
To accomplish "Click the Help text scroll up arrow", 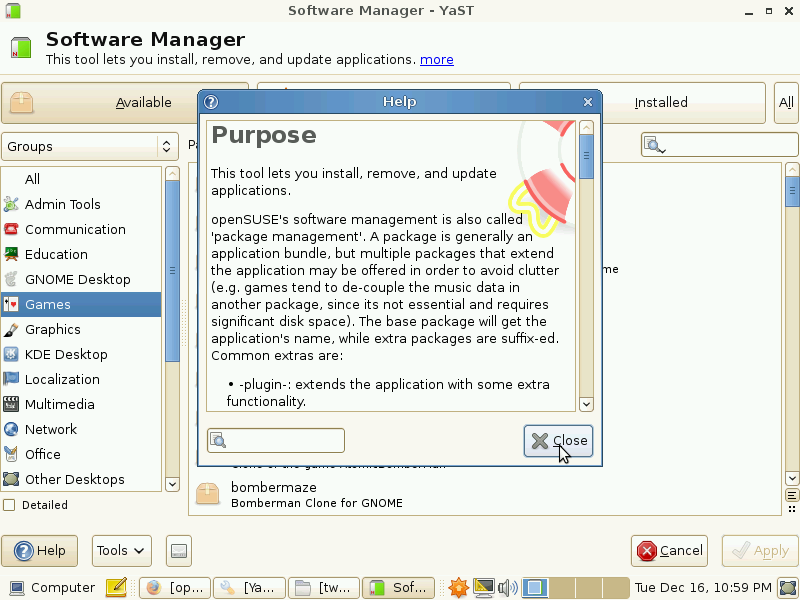I will (x=586, y=127).
